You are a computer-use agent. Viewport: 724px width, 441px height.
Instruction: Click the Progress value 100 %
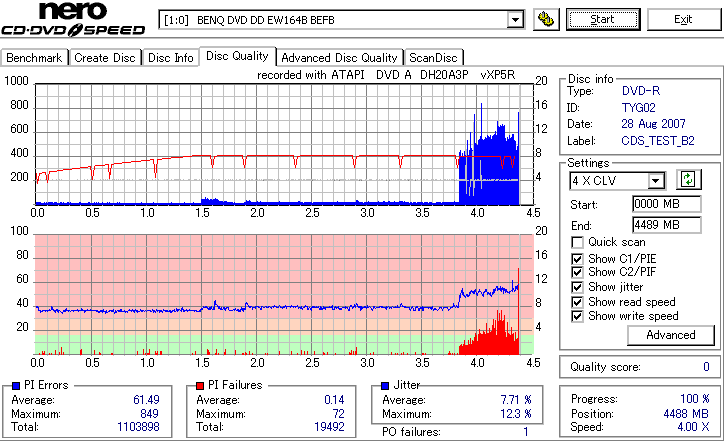click(x=695, y=399)
